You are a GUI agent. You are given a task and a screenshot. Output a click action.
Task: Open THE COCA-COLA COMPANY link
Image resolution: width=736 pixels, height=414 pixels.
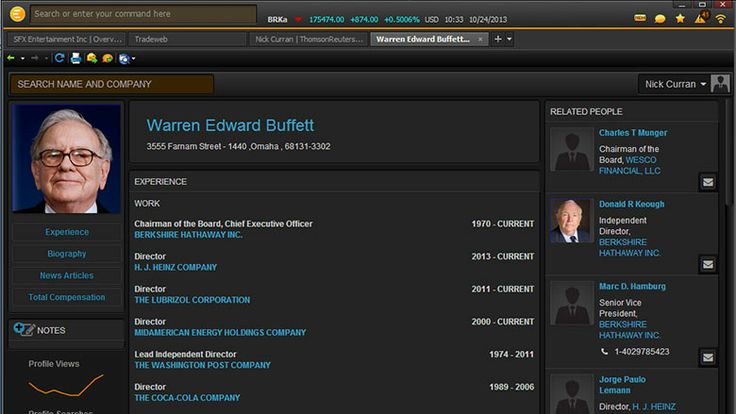point(187,398)
